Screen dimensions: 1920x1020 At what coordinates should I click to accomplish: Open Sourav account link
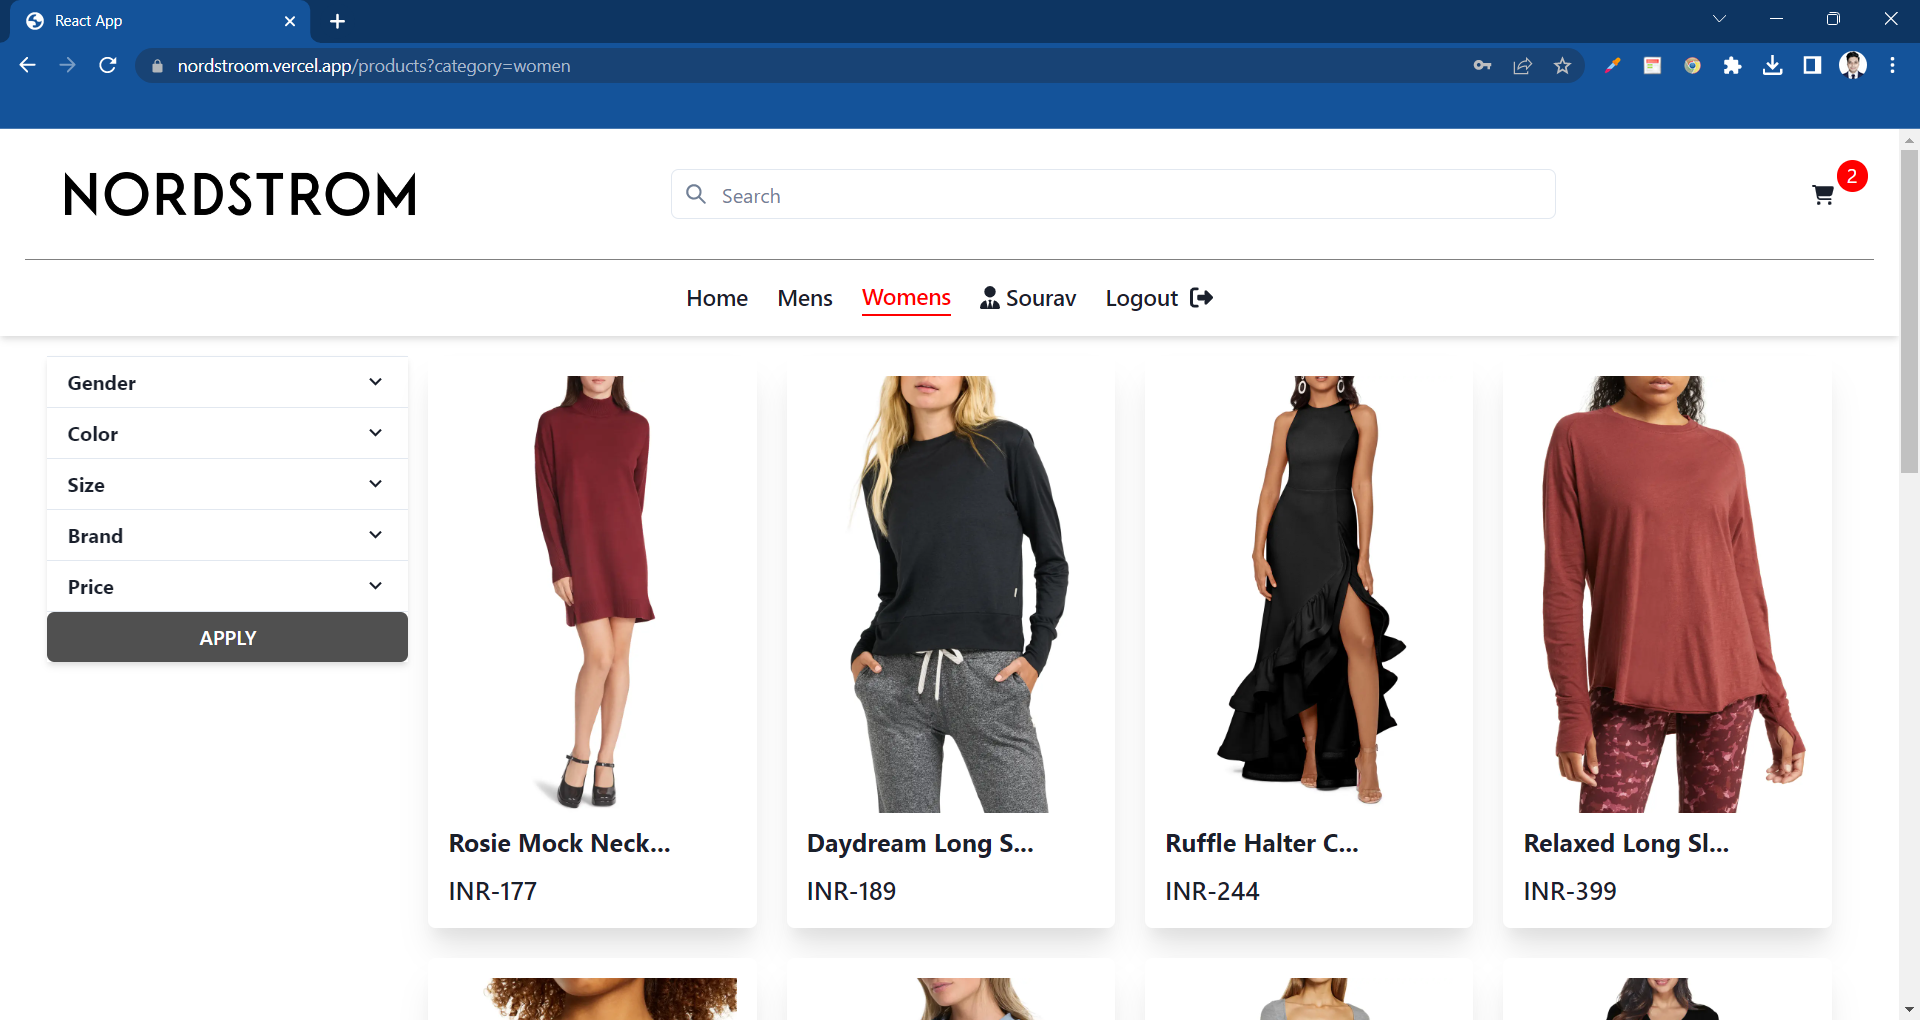[1041, 298]
